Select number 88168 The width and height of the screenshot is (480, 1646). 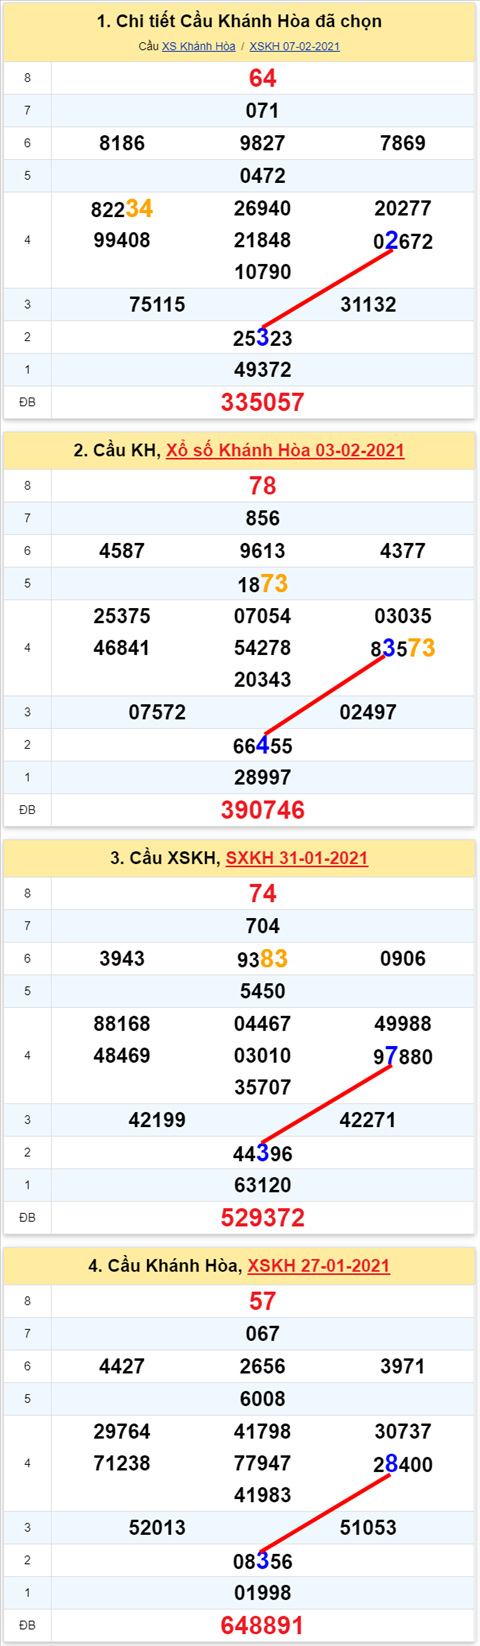(122, 1024)
